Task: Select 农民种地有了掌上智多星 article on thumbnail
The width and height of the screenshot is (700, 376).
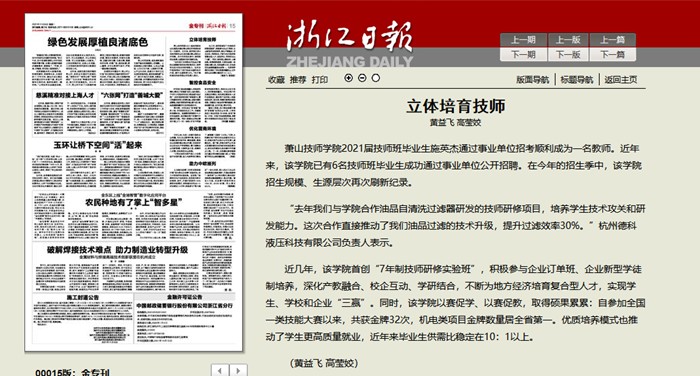Action: click(133, 203)
